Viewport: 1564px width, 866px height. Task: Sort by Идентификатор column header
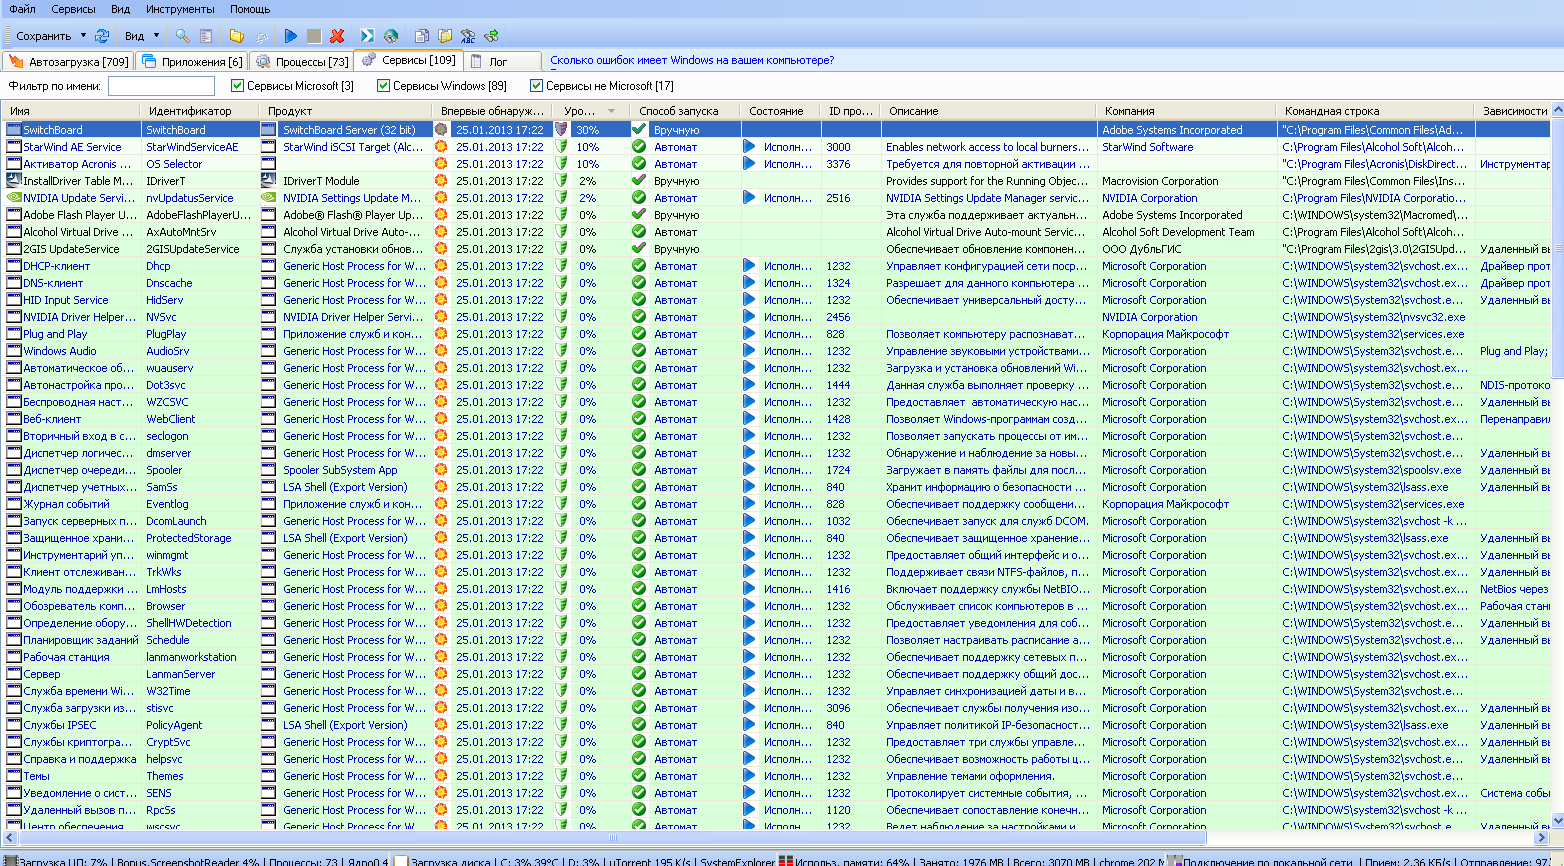click(x=200, y=111)
